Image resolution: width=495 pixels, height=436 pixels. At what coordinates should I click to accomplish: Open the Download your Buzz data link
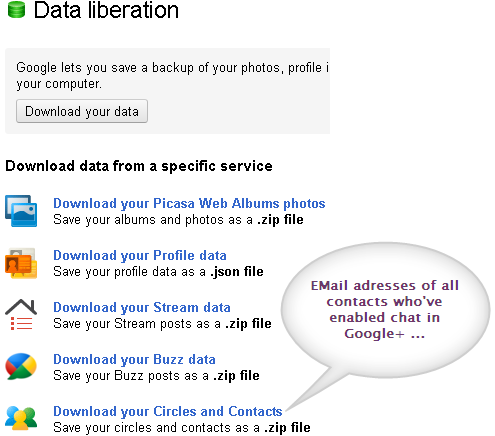[x=134, y=359]
